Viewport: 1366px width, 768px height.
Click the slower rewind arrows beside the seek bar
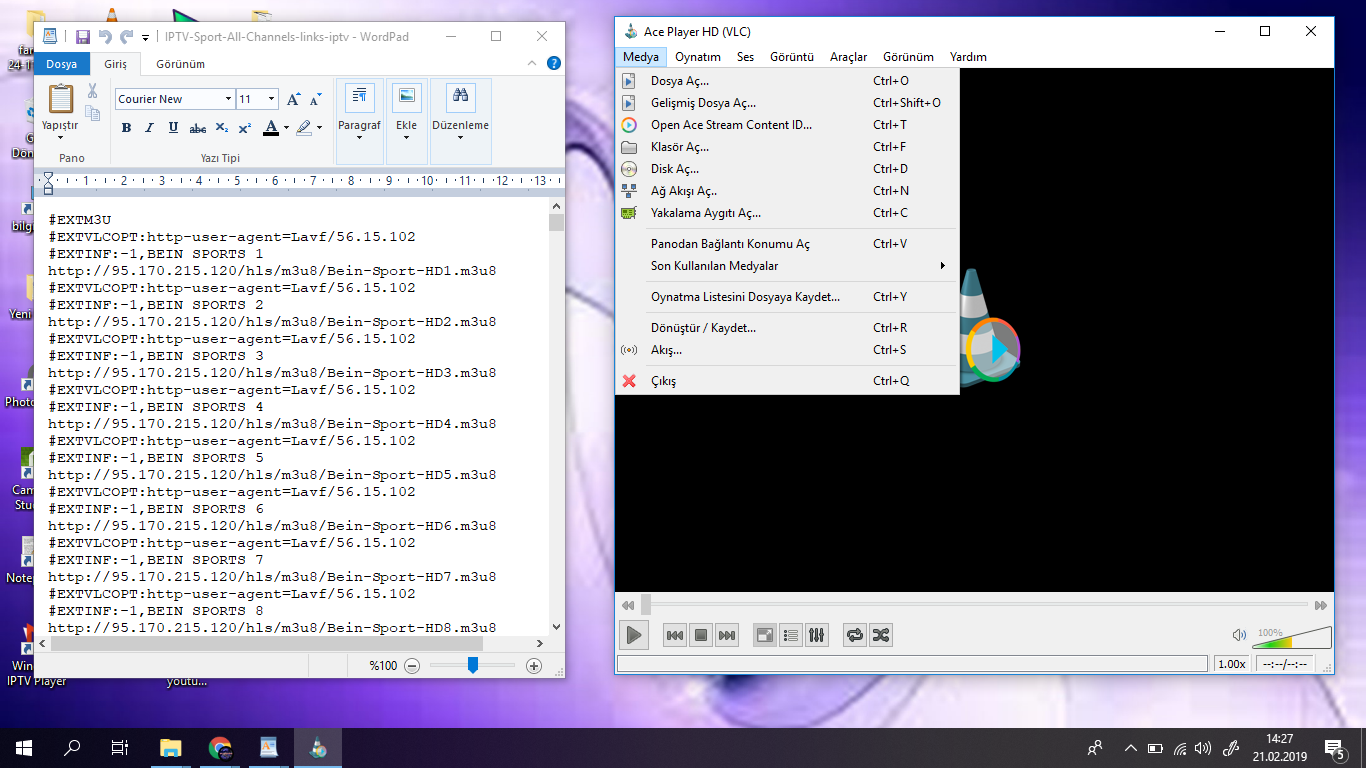tap(628, 605)
